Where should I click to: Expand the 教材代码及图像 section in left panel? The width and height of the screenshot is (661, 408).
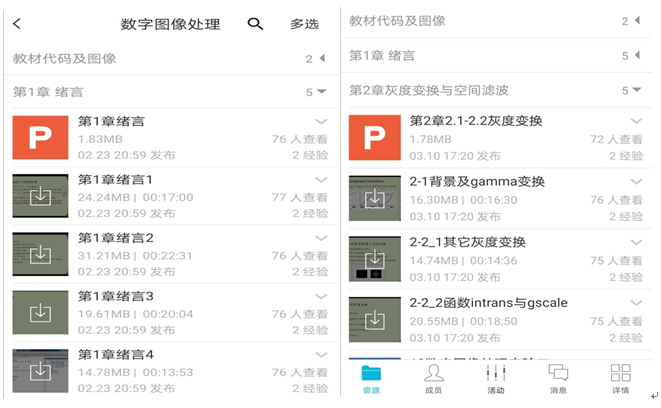(x=321, y=59)
